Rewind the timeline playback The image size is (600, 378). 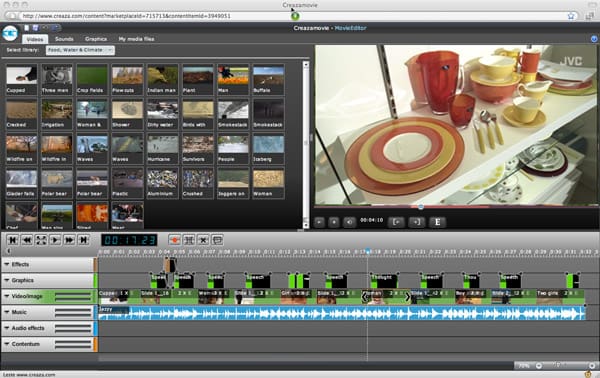tap(26, 240)
